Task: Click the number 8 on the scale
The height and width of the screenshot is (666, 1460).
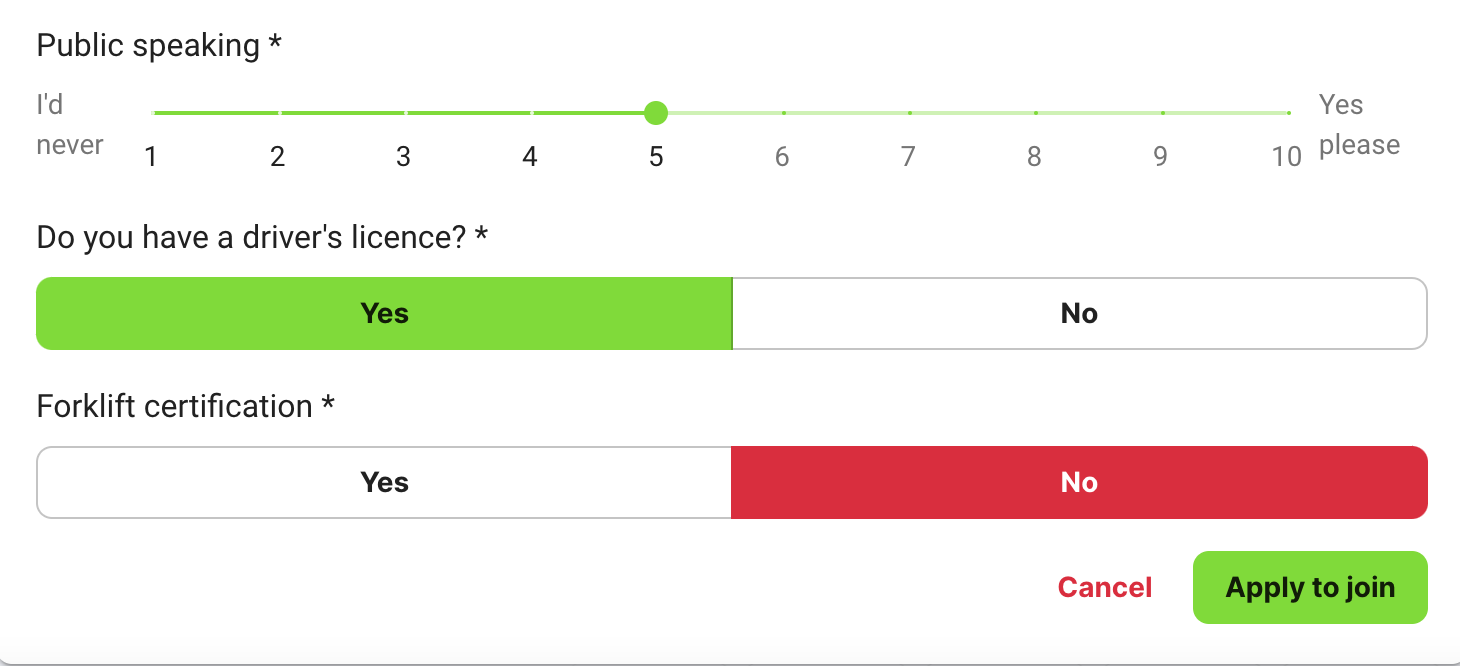Action: point(1034,156)
